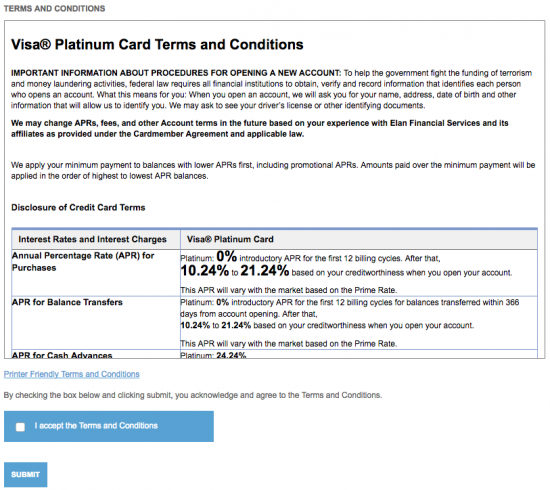
Task: Click the 'IMPORTANT INFORMATION ABOUT PROCEDURES' bold text
Action: [176, 73]
